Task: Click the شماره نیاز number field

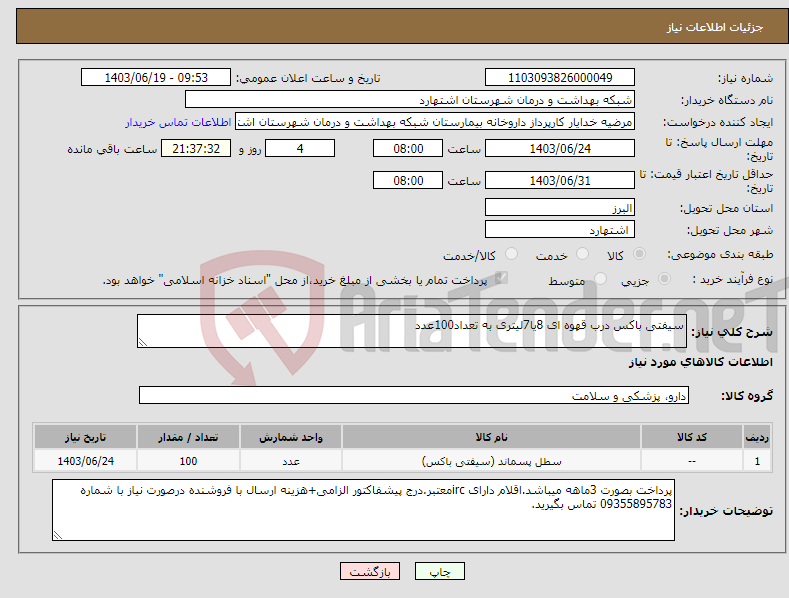Action: [560, 78]
